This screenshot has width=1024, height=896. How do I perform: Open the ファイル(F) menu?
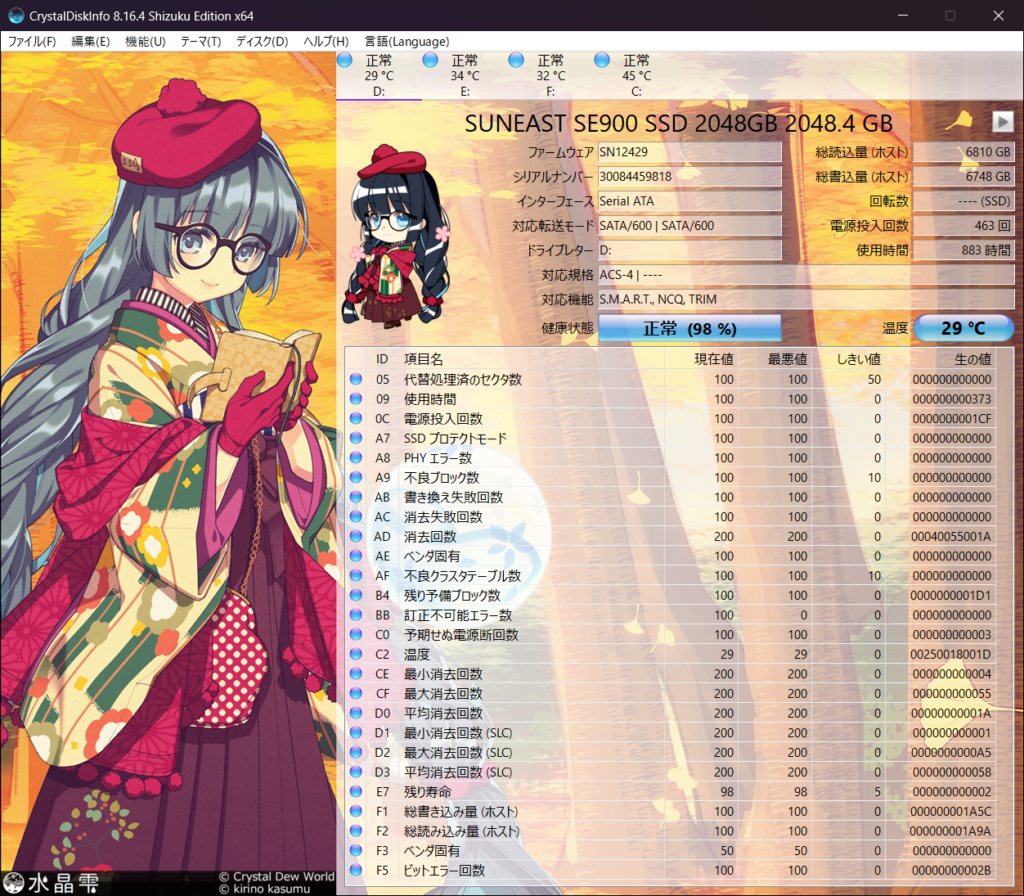[x=31, y=41]
